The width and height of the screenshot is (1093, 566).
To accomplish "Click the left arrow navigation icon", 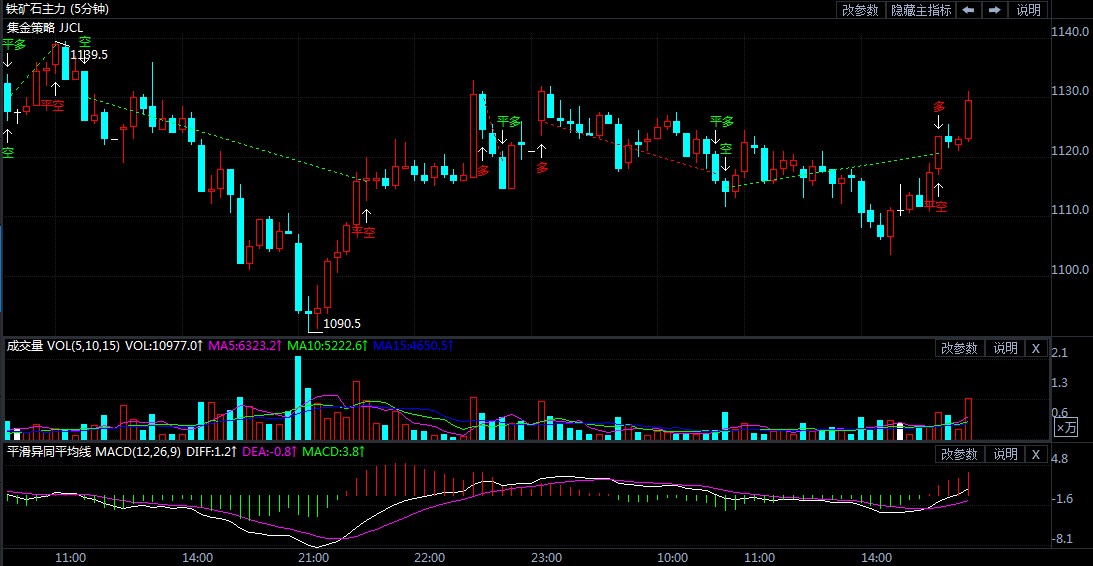I will pos(968,10).
